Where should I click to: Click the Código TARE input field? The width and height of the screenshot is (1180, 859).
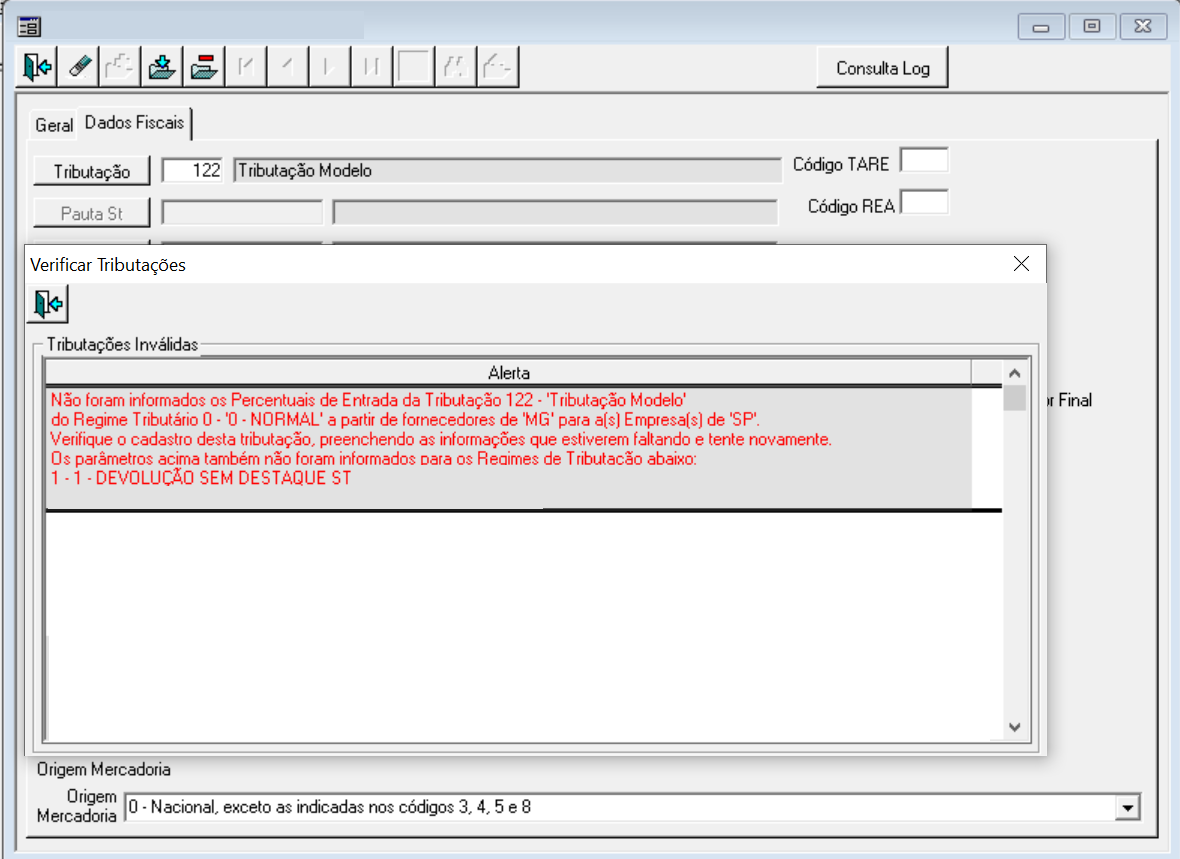(924, 161)
